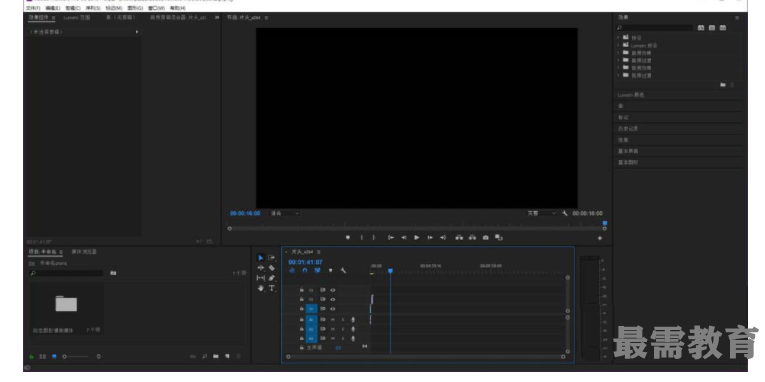
Task: Step forward one frame
Action: click(430, 238)
